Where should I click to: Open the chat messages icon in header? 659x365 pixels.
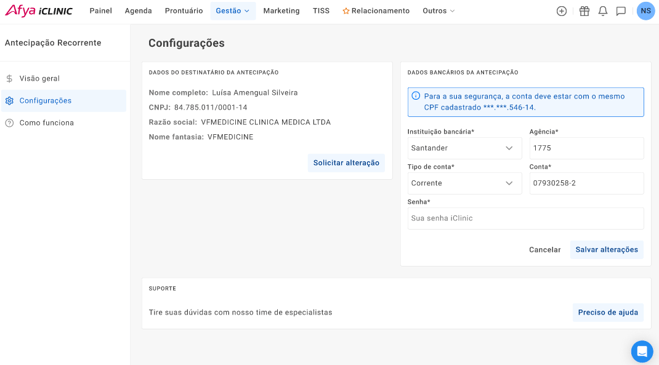coord(621,11)
